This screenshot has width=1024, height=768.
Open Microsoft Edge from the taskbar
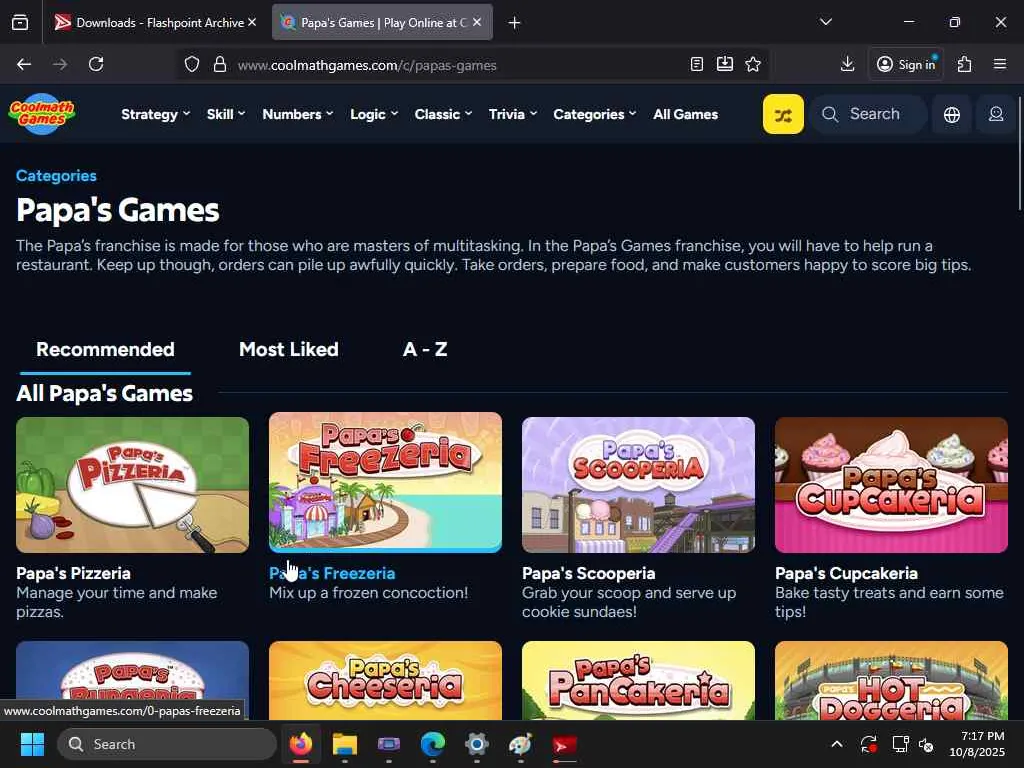tap(432, 744)
